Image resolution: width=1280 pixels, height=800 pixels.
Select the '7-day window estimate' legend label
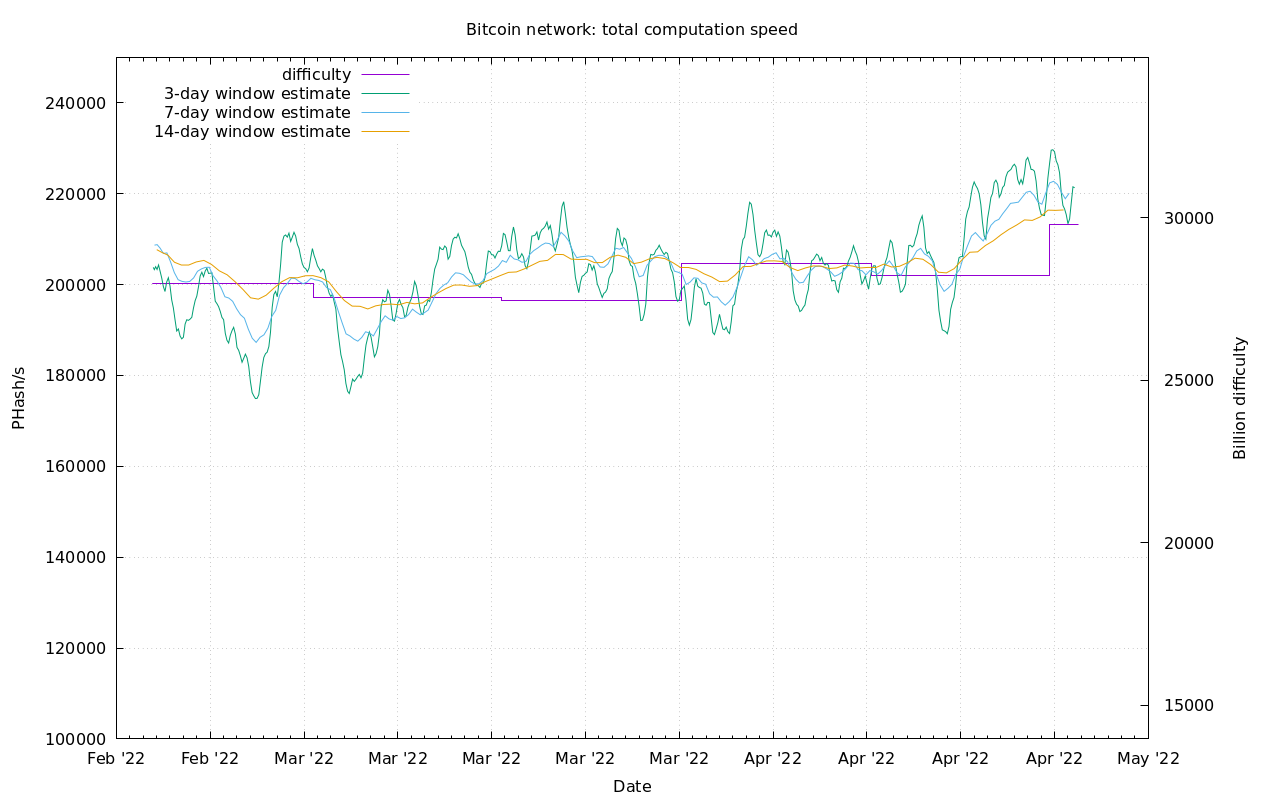[257, 113]
